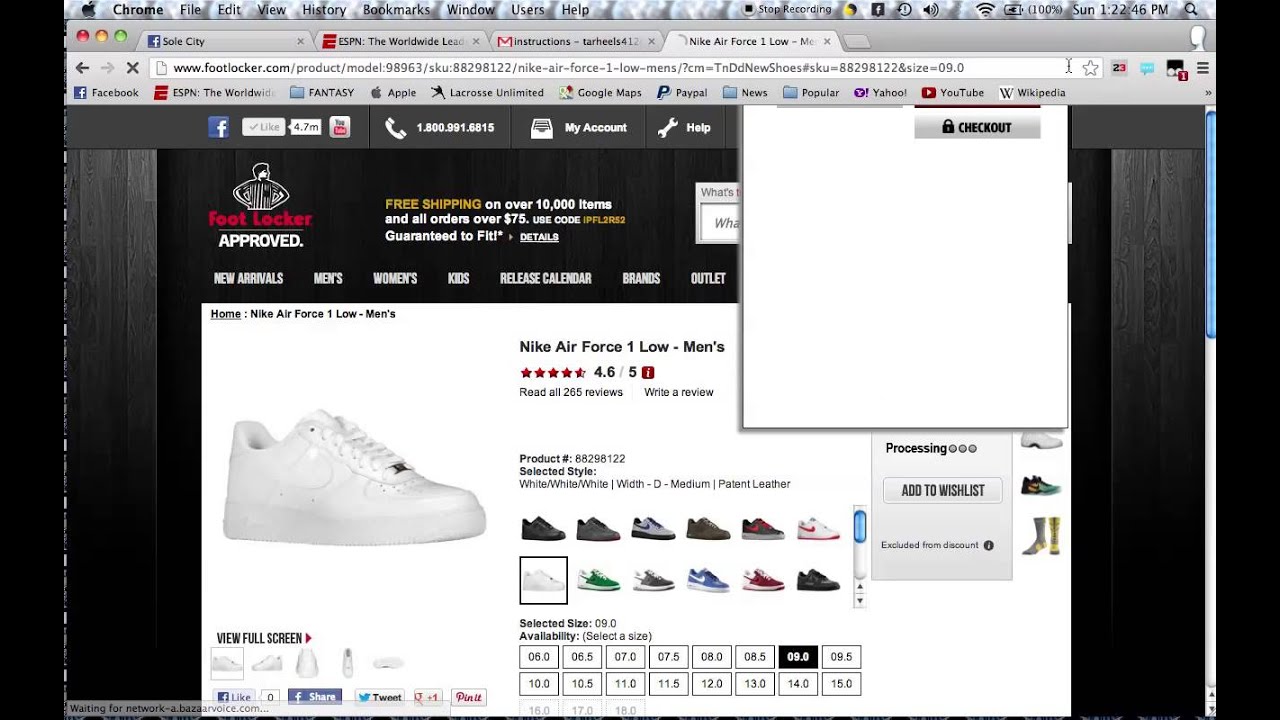
Task: Open the Brands menu
Action: [x=641, y=279]
